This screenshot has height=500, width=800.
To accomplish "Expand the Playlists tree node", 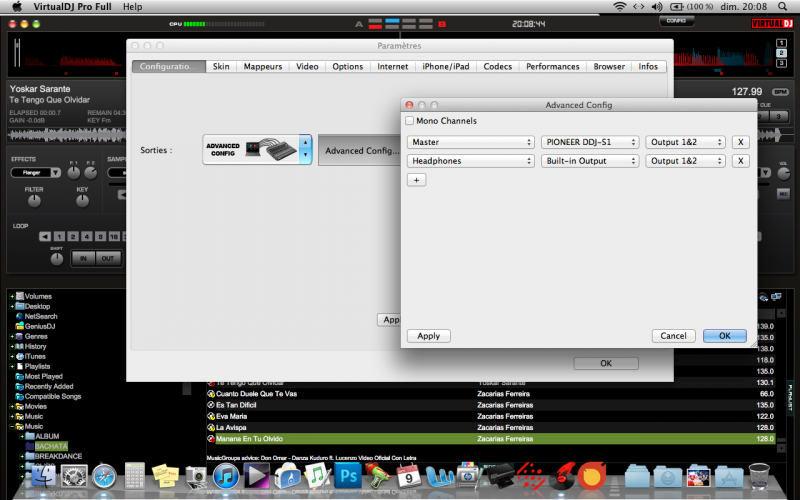I will coord(12,366).
